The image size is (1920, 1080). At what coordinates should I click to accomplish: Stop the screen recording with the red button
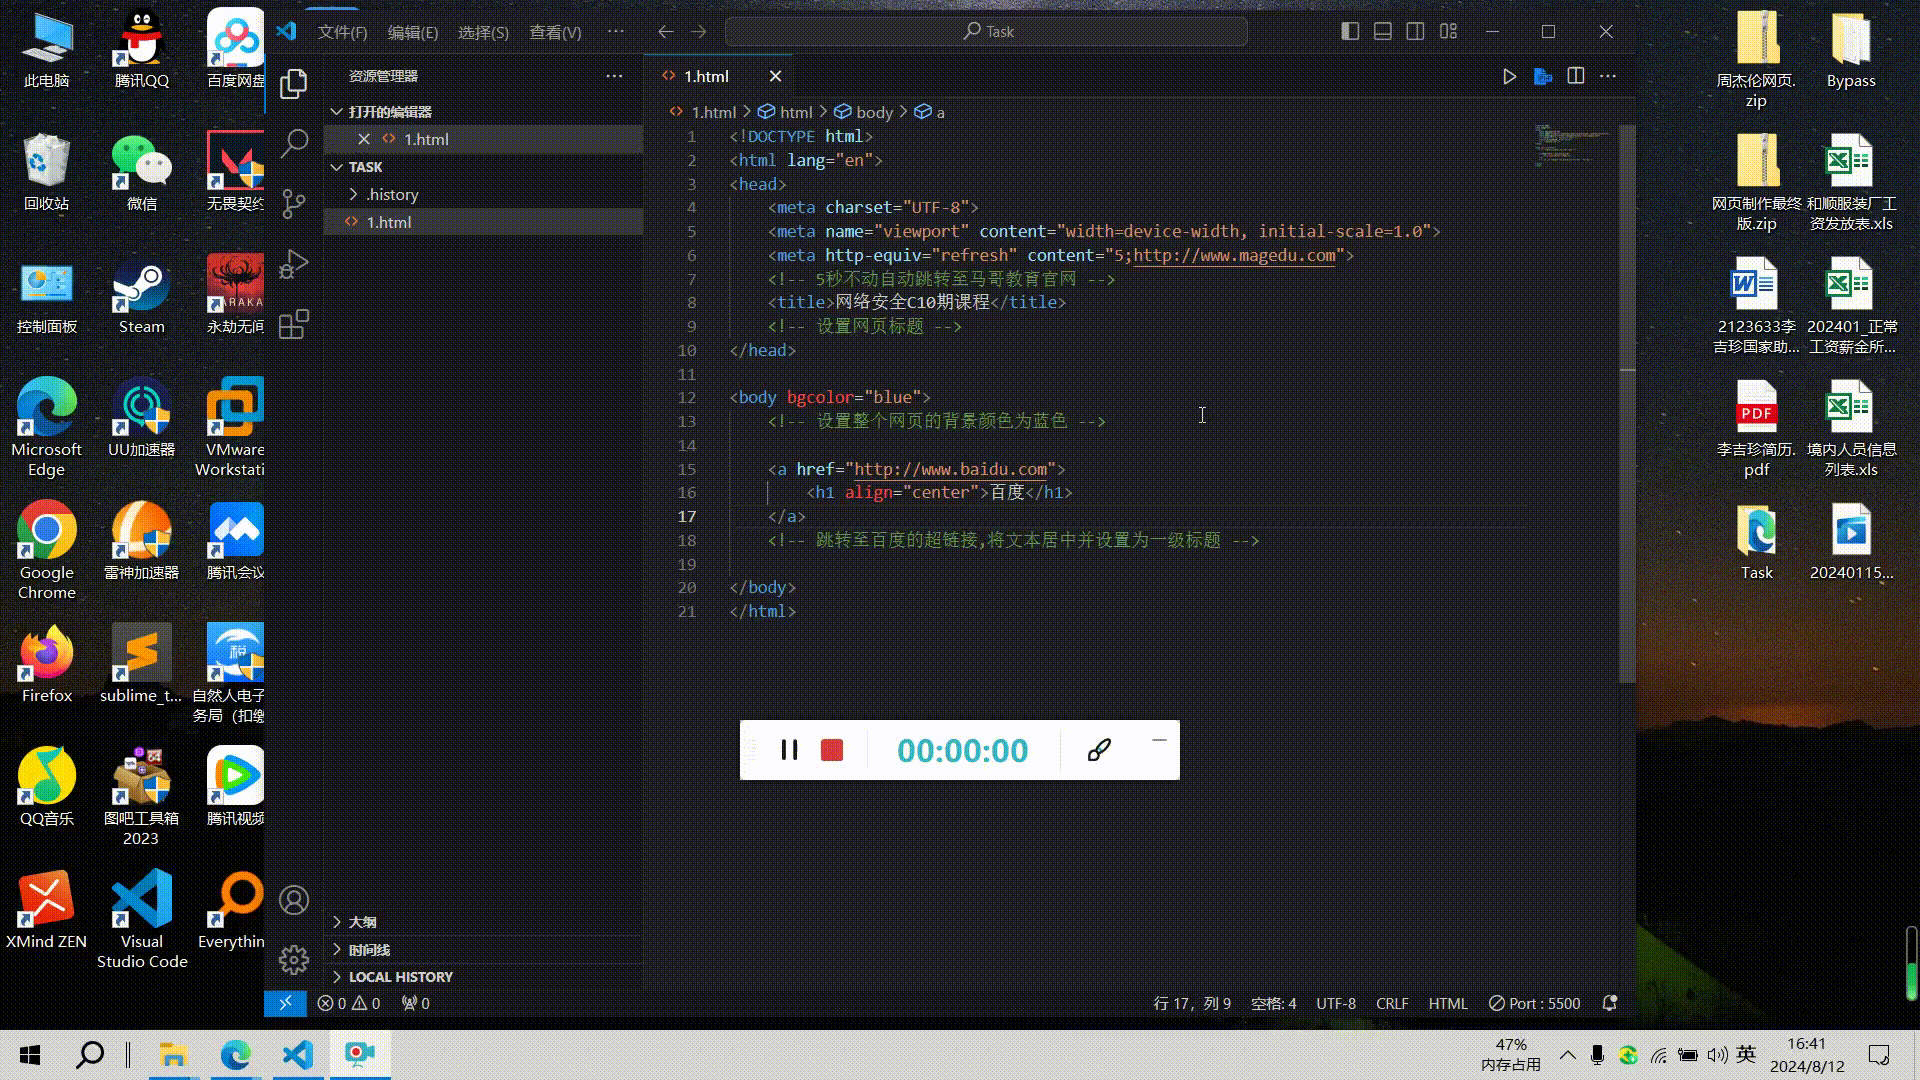(832, 750)
